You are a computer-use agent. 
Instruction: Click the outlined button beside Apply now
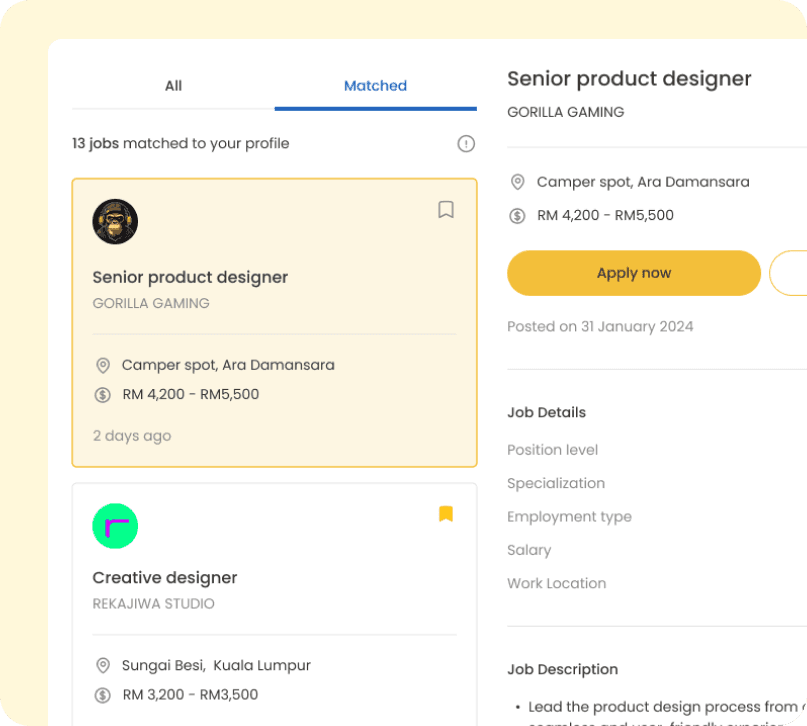789,273
